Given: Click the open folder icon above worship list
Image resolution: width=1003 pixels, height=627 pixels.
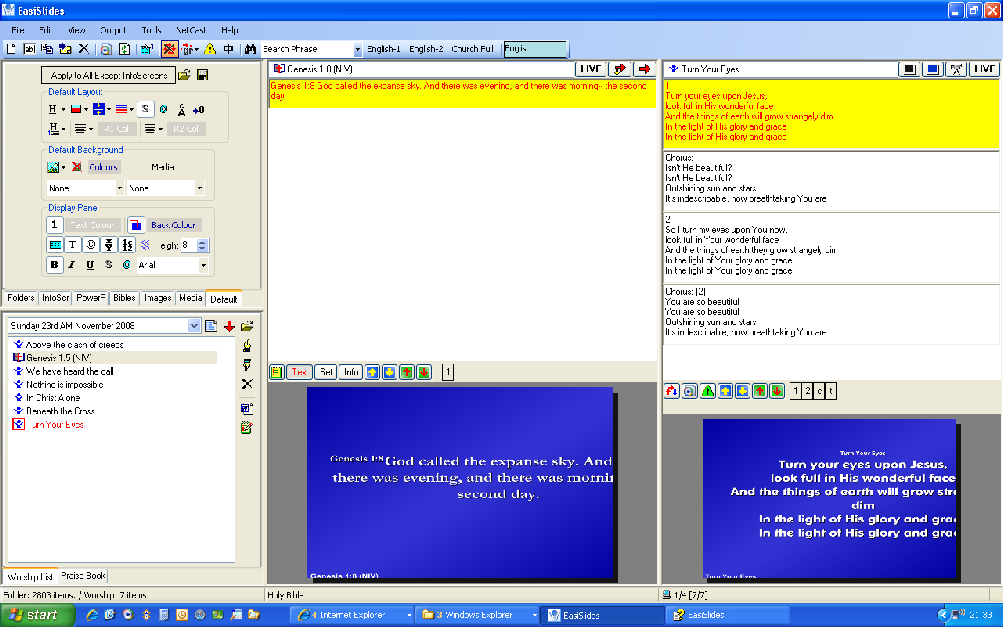Looking at the screenshot, I should click(x=247, y=326).
